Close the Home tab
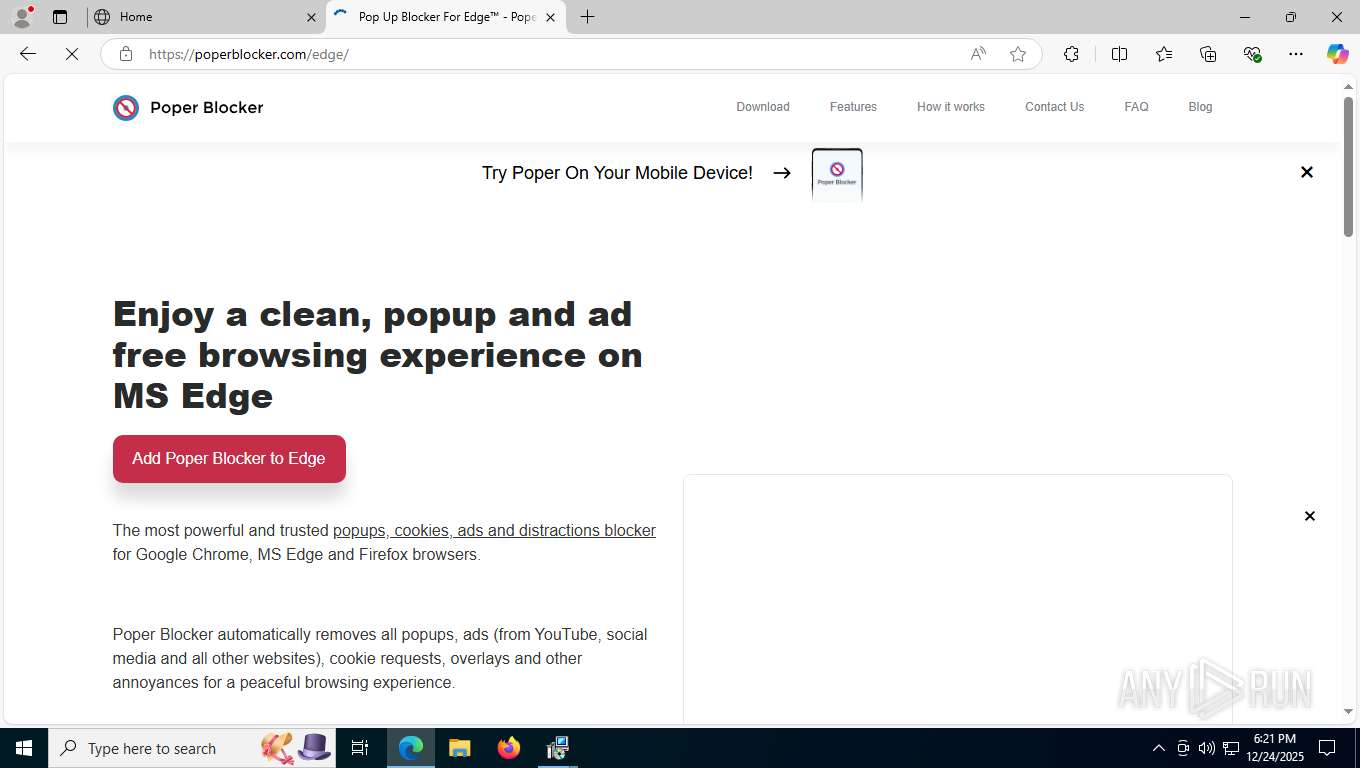 311,17
